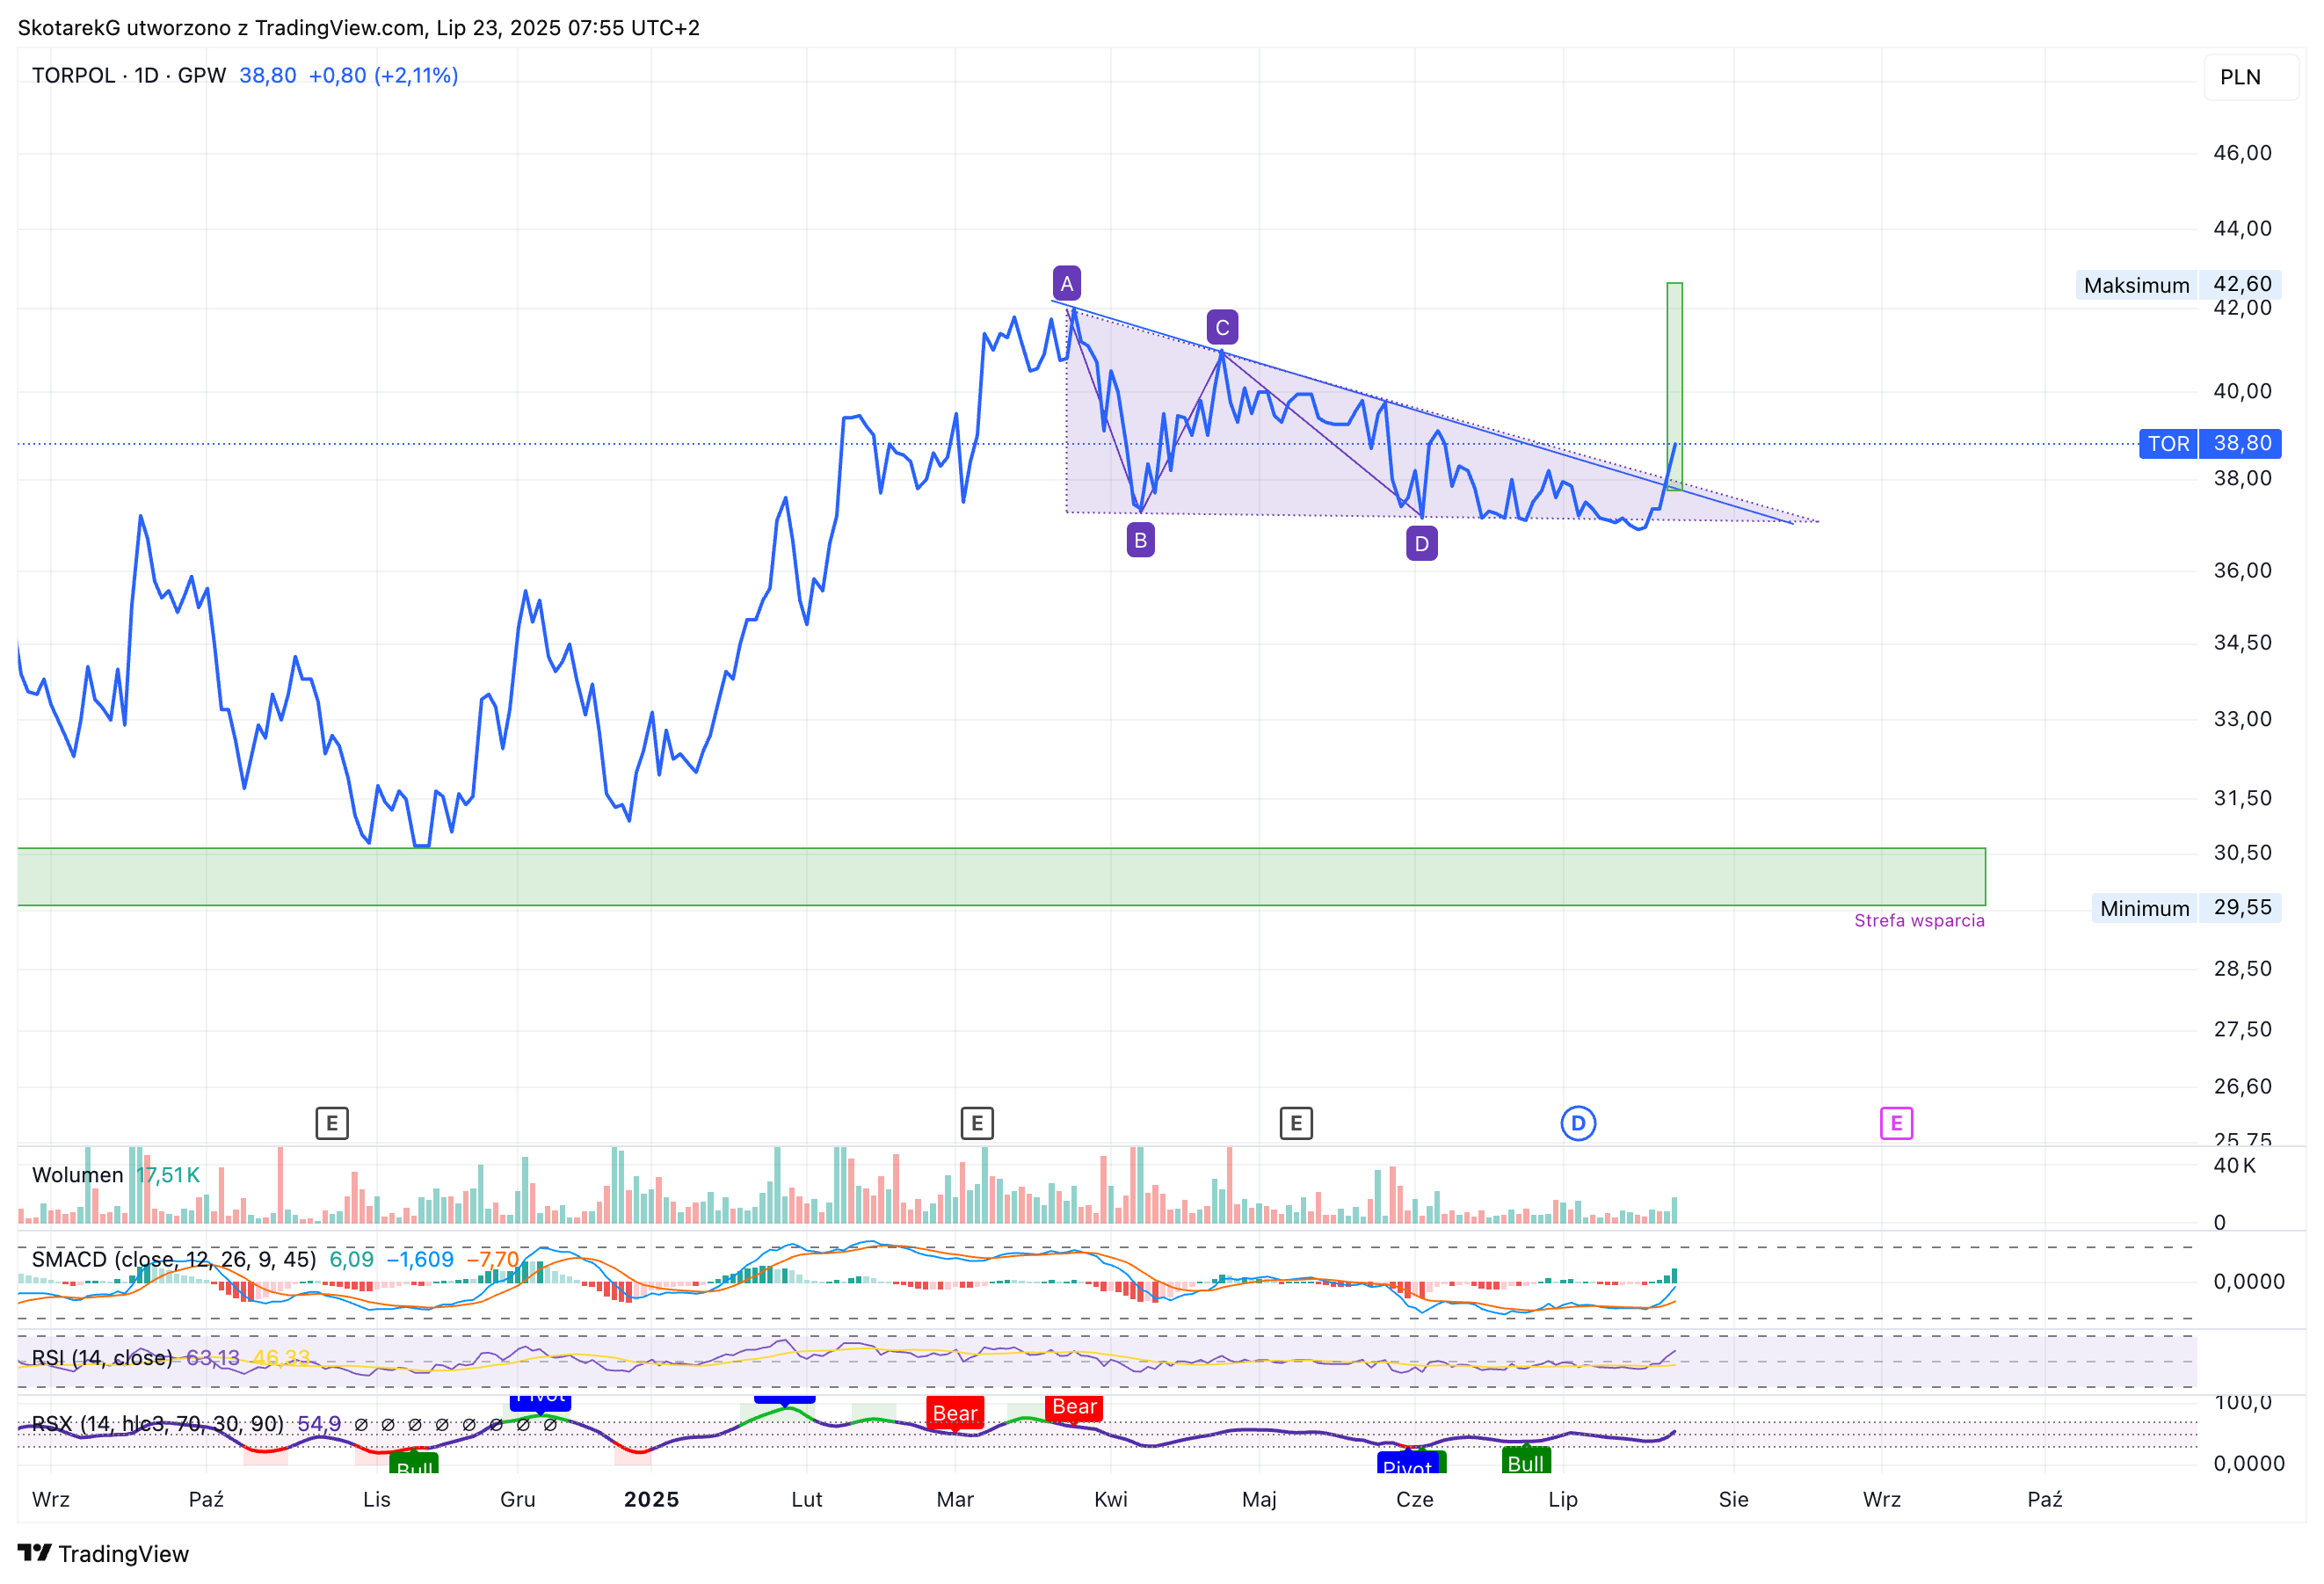The width and height of the screenshot is (2324, 1584).
Task: Select the RSI (14, close) legend
Action: coord(102,1357)
